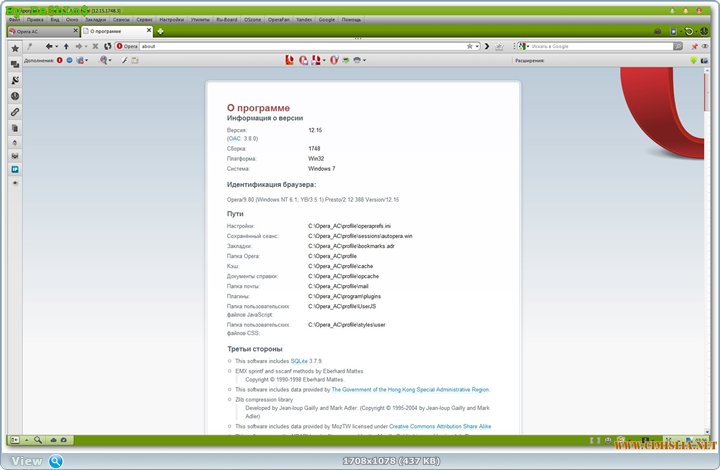Expand the address bar bookmark star dropdown
720x470 pixels.
[x=476, y=46]
